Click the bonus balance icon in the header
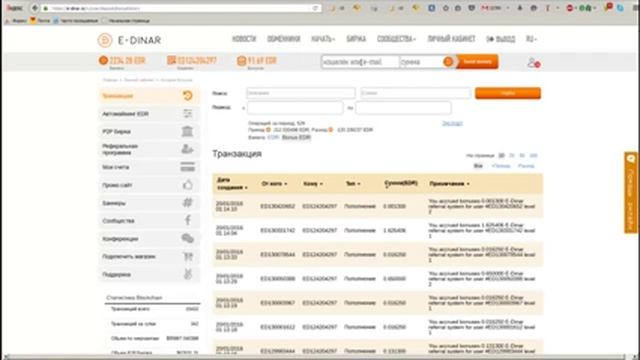The image size is (640, 360). tap(242, 61)
